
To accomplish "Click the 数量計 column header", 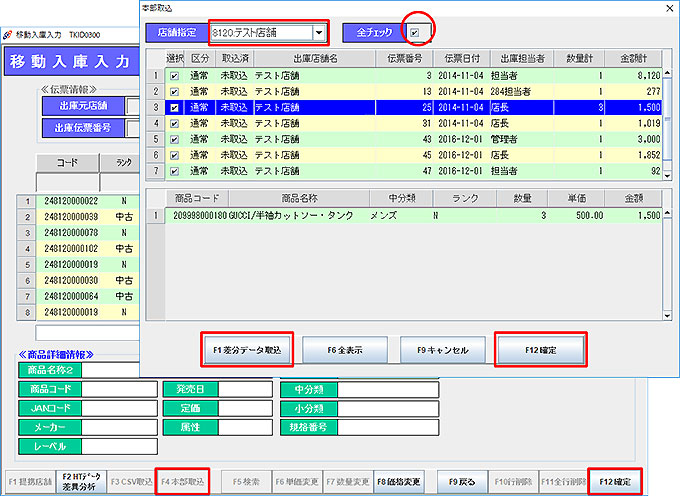I will pyautogui.click(x=579, y=59).
